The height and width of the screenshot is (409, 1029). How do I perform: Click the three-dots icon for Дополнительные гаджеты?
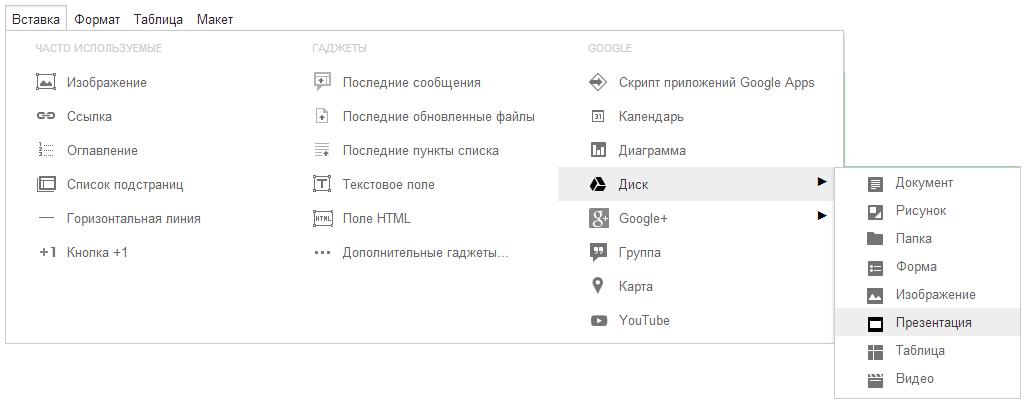click(x=322, y=253)
